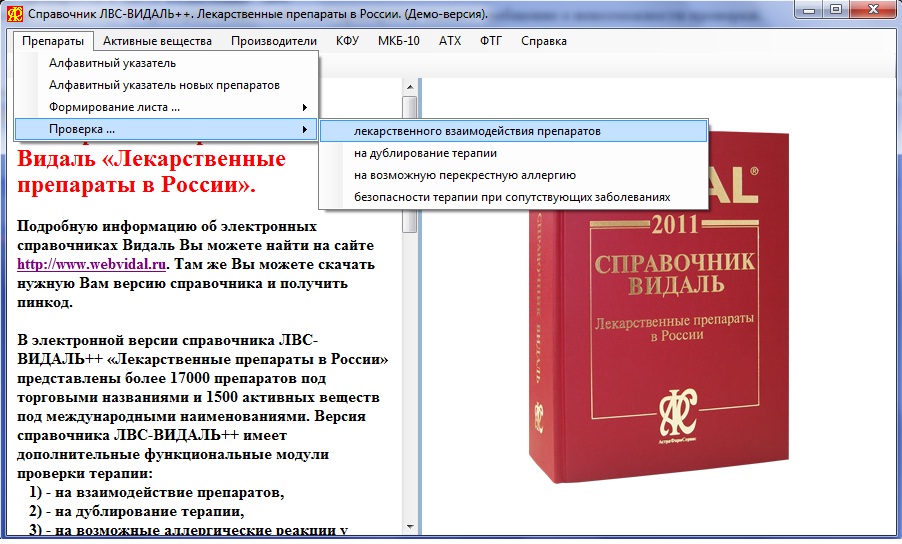902x544 pixels.
Task: Expand the Формирование листа submenu
Action: point(166,107)
